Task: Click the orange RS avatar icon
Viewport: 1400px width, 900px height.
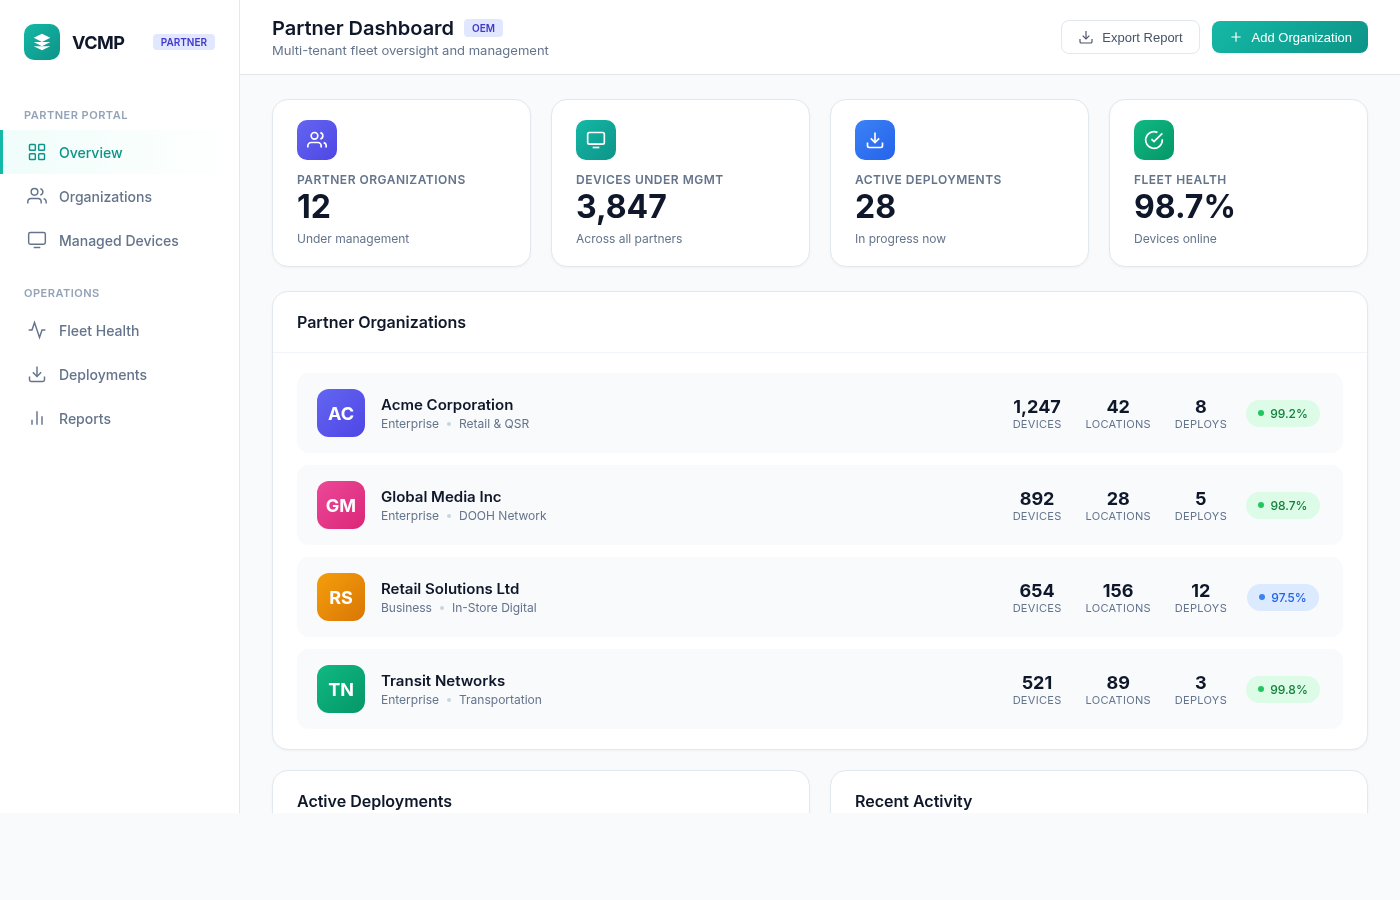Action: click(341, 597)
